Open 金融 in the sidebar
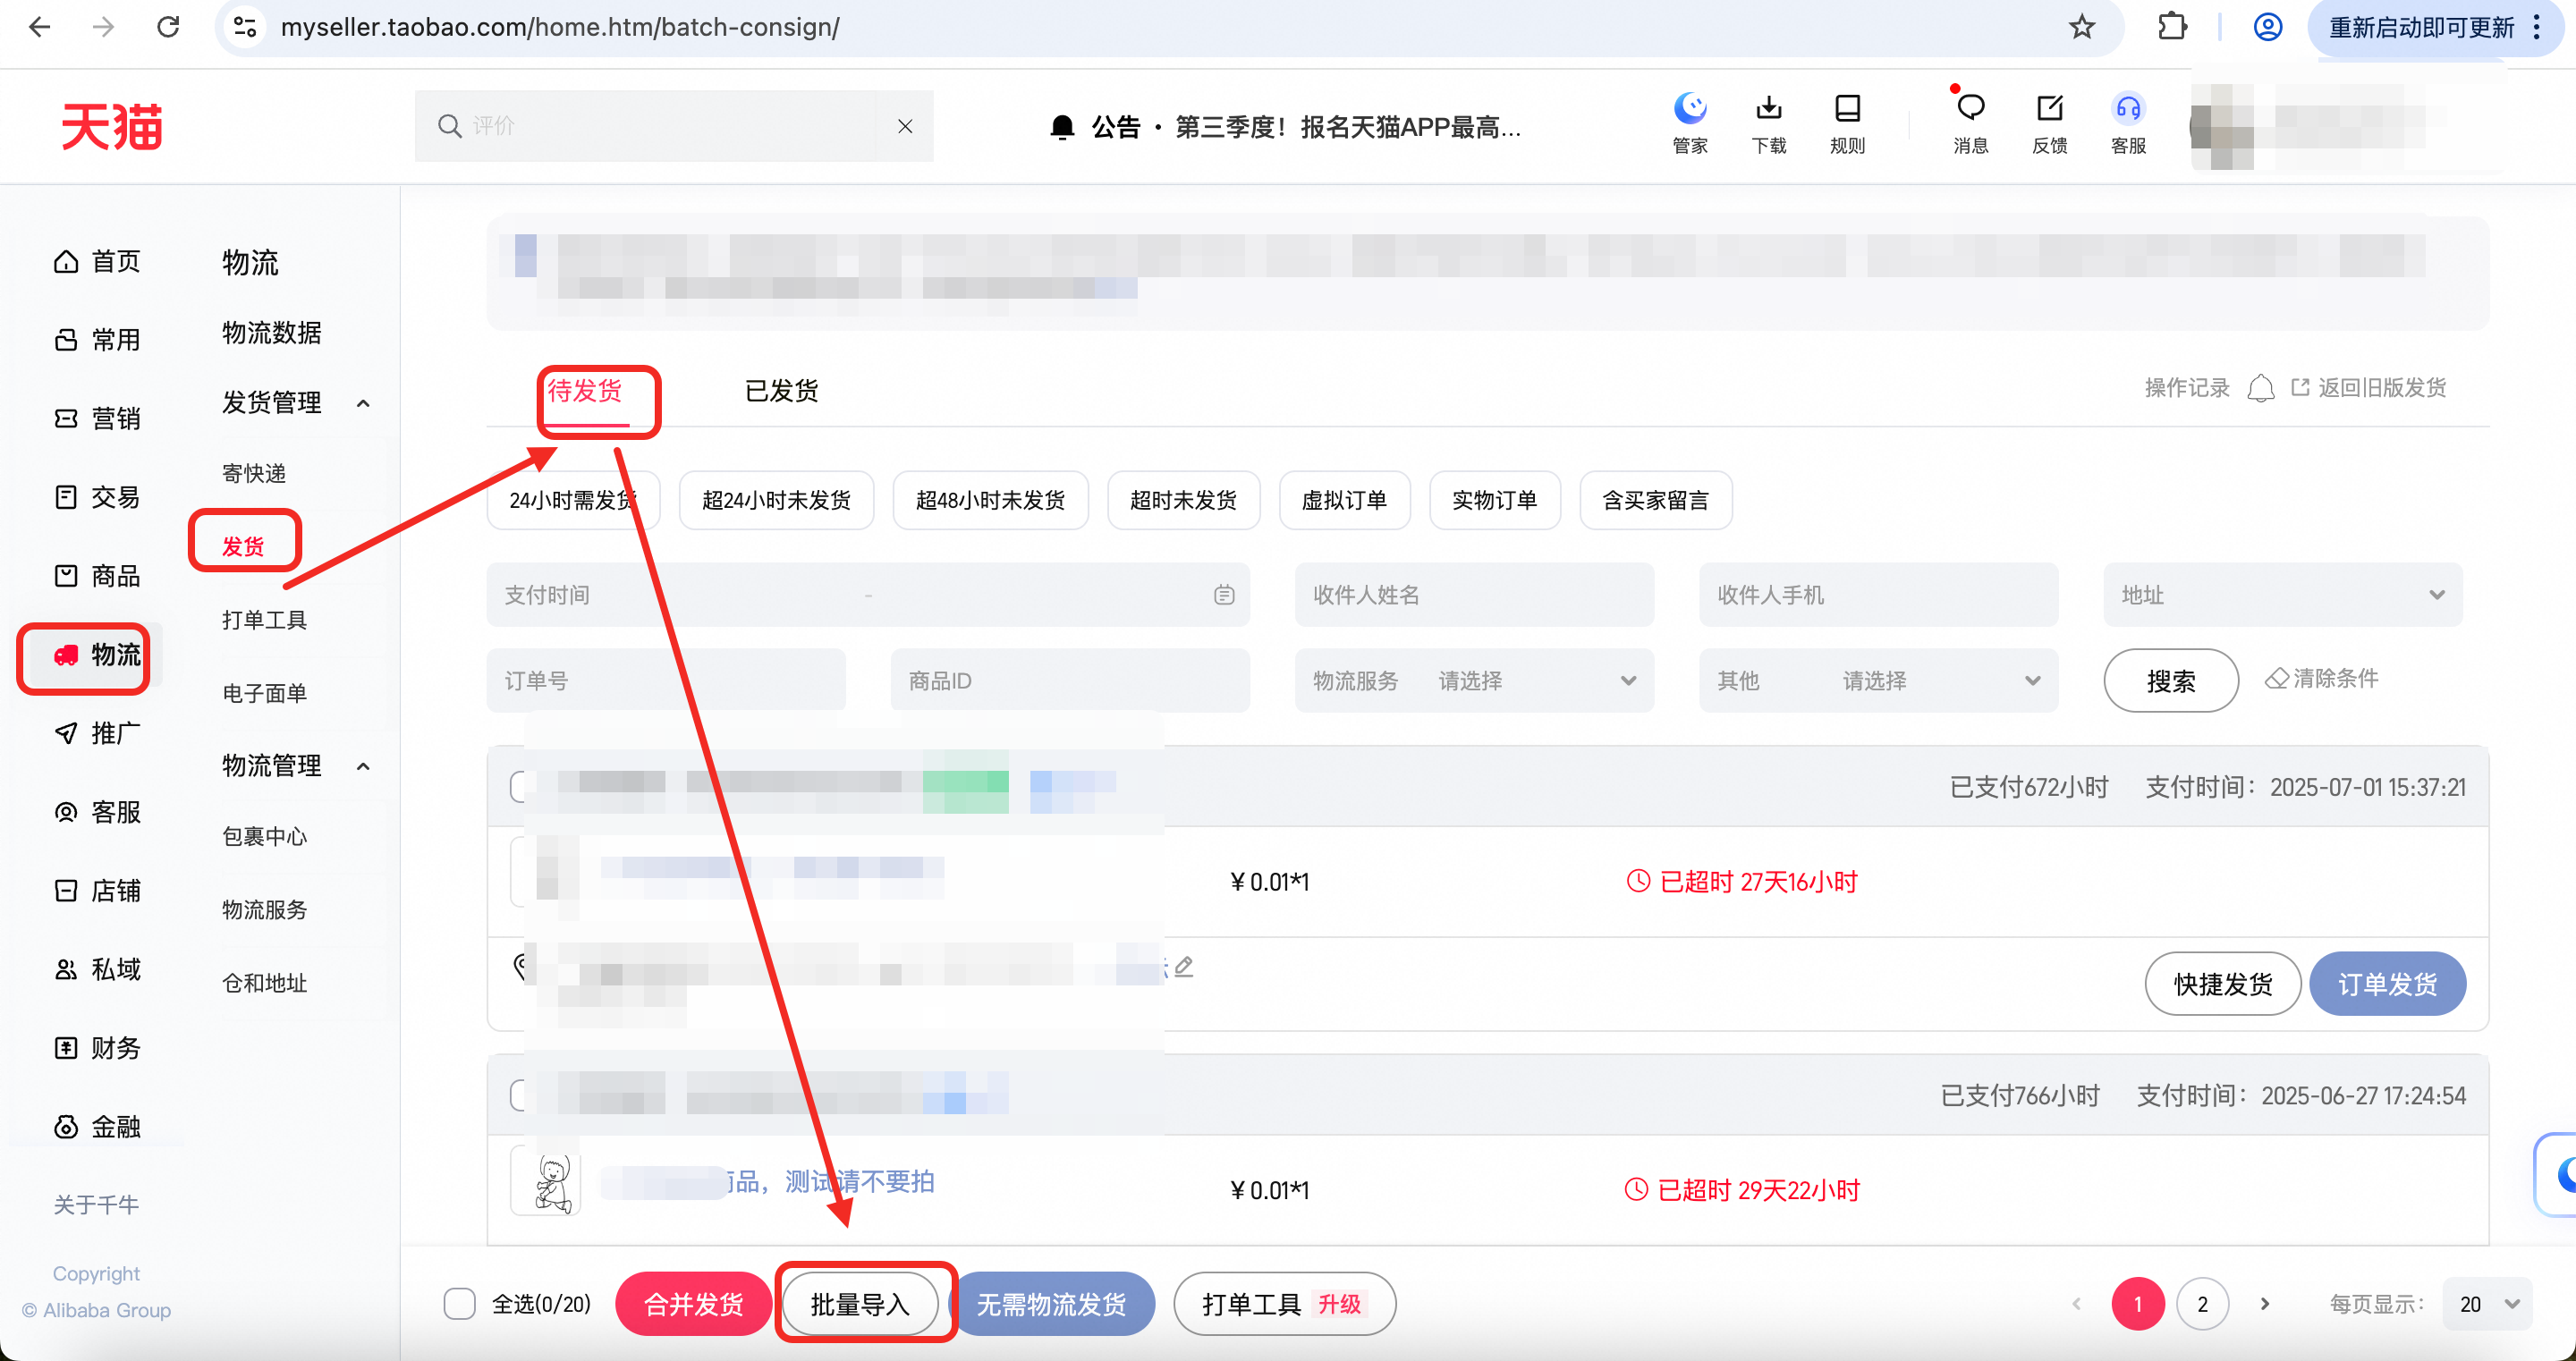2576x1361 pixels. 97,1127
